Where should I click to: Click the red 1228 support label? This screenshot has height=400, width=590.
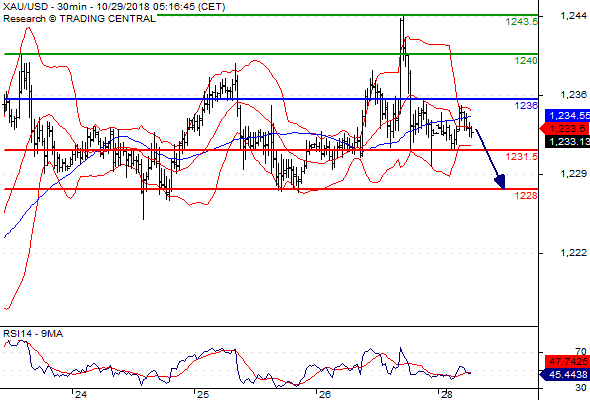click(526, 195)
